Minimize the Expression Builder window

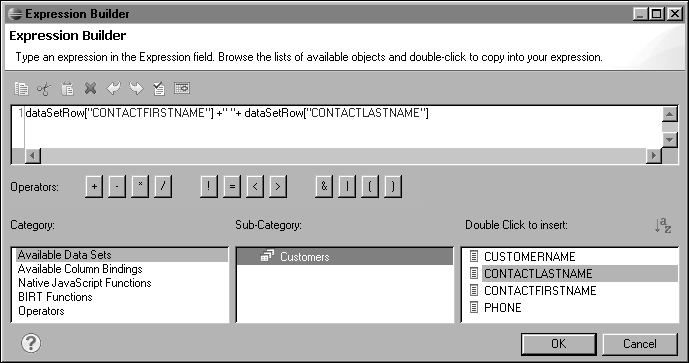640,14
